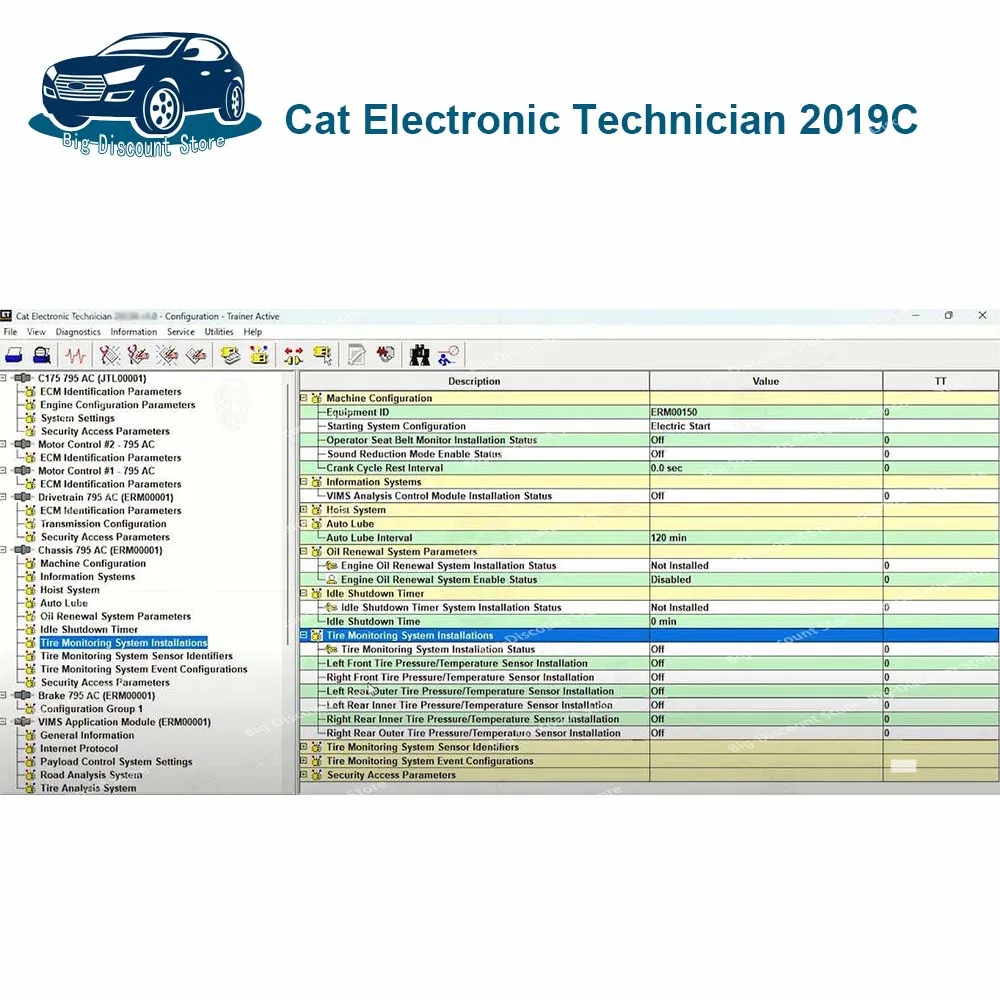Viewport: 1000px width, 1000px height.
Task: Select Internet Protocol in the tree
Action: pos(79,749)
